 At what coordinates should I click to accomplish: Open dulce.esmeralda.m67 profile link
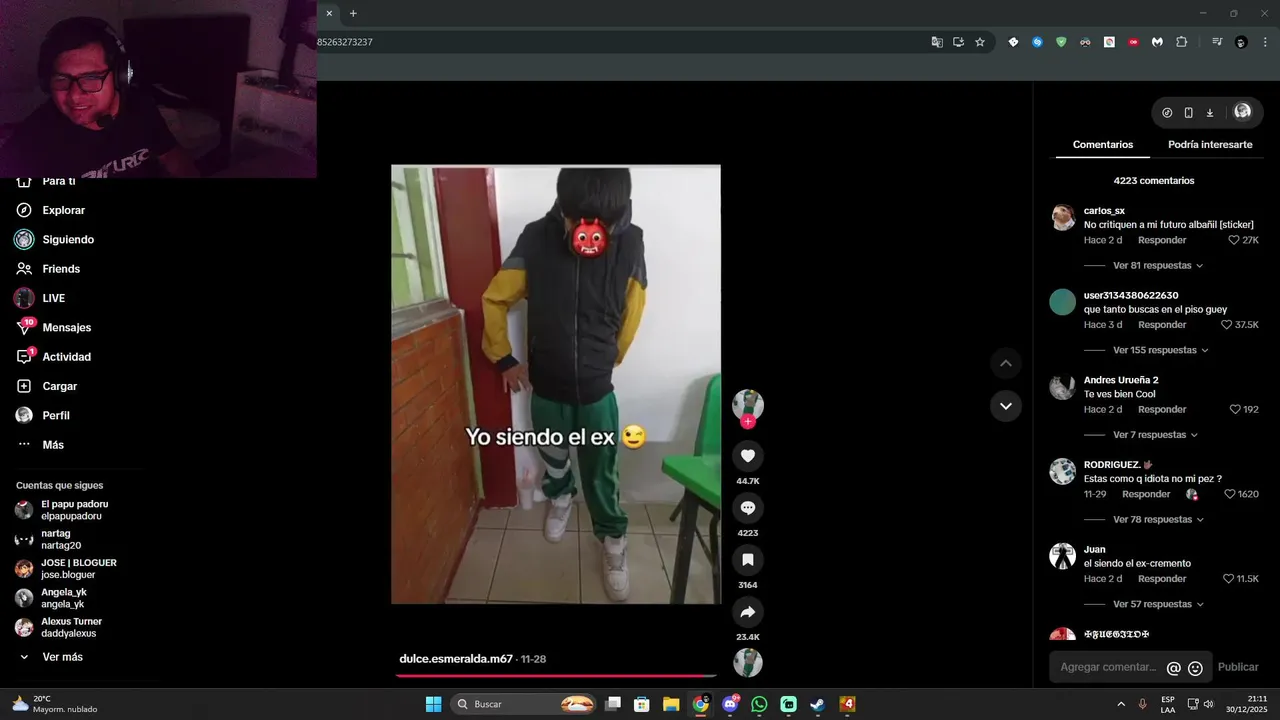click(456, 659)
